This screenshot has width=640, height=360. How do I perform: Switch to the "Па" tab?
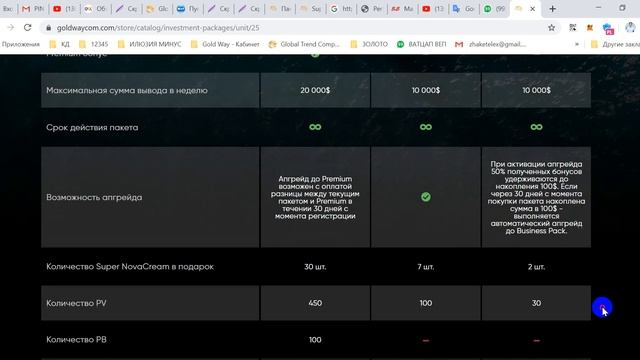click(280, 9)
